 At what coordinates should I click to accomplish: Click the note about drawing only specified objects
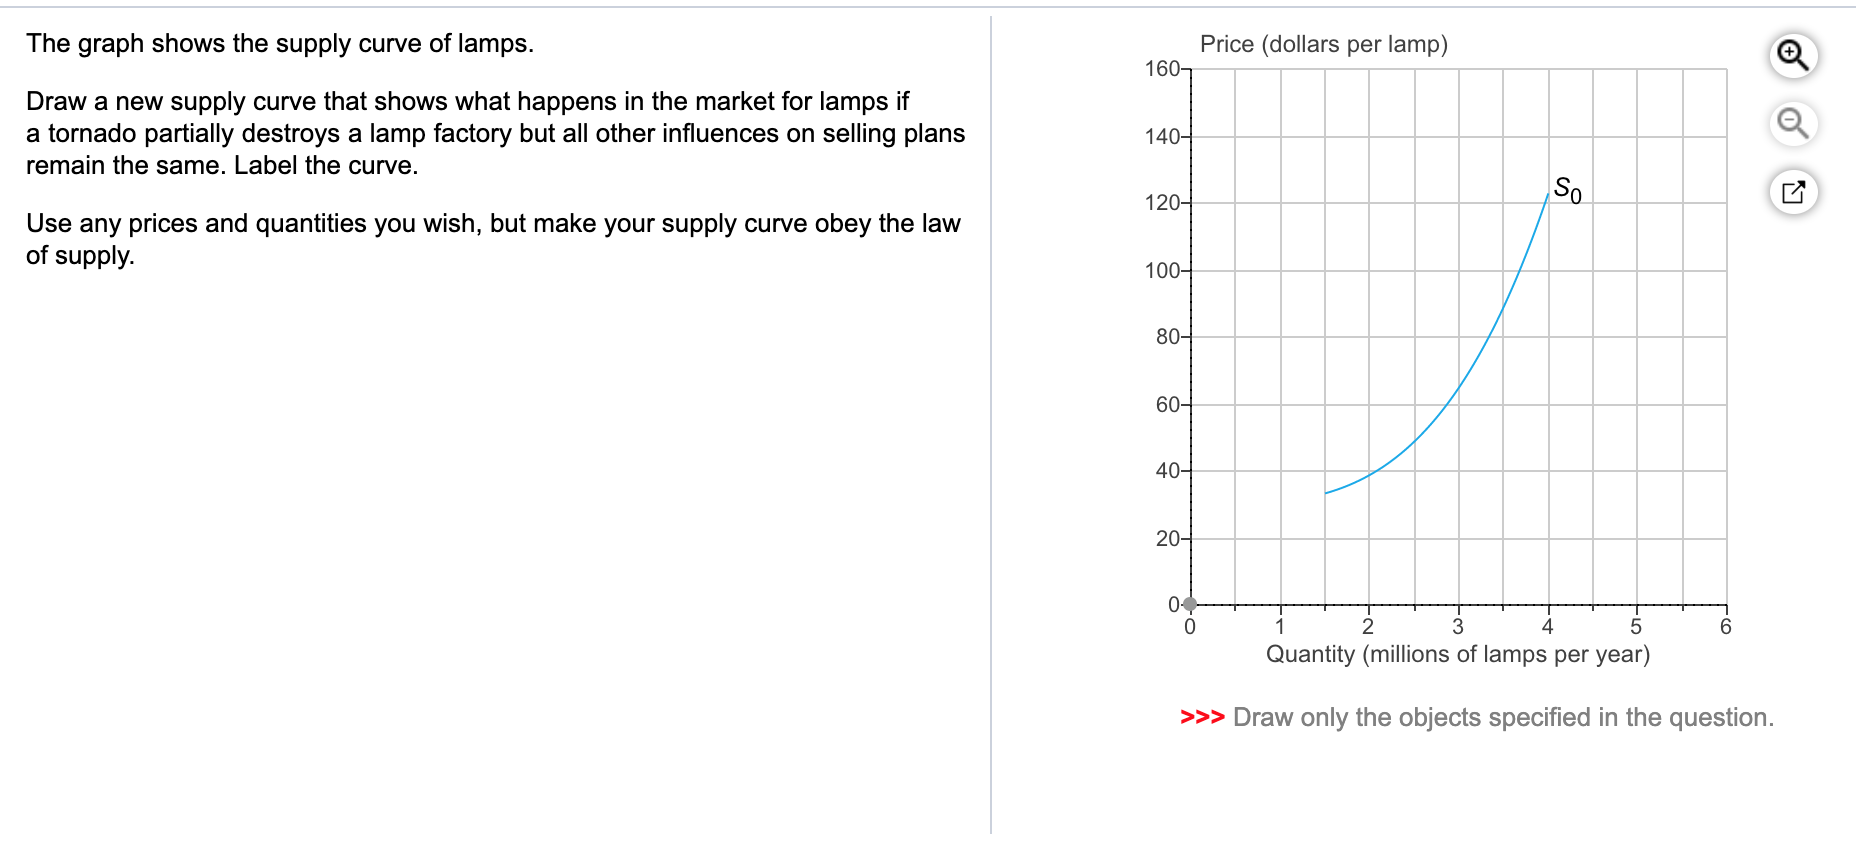coord(1502,717)
